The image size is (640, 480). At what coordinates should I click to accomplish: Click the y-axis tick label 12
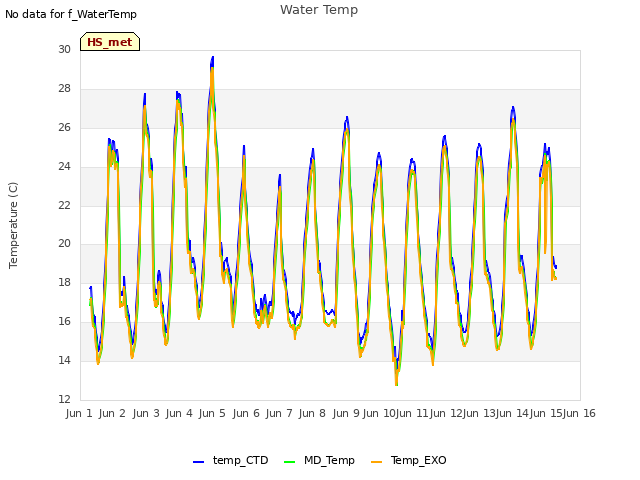(64, 399)
